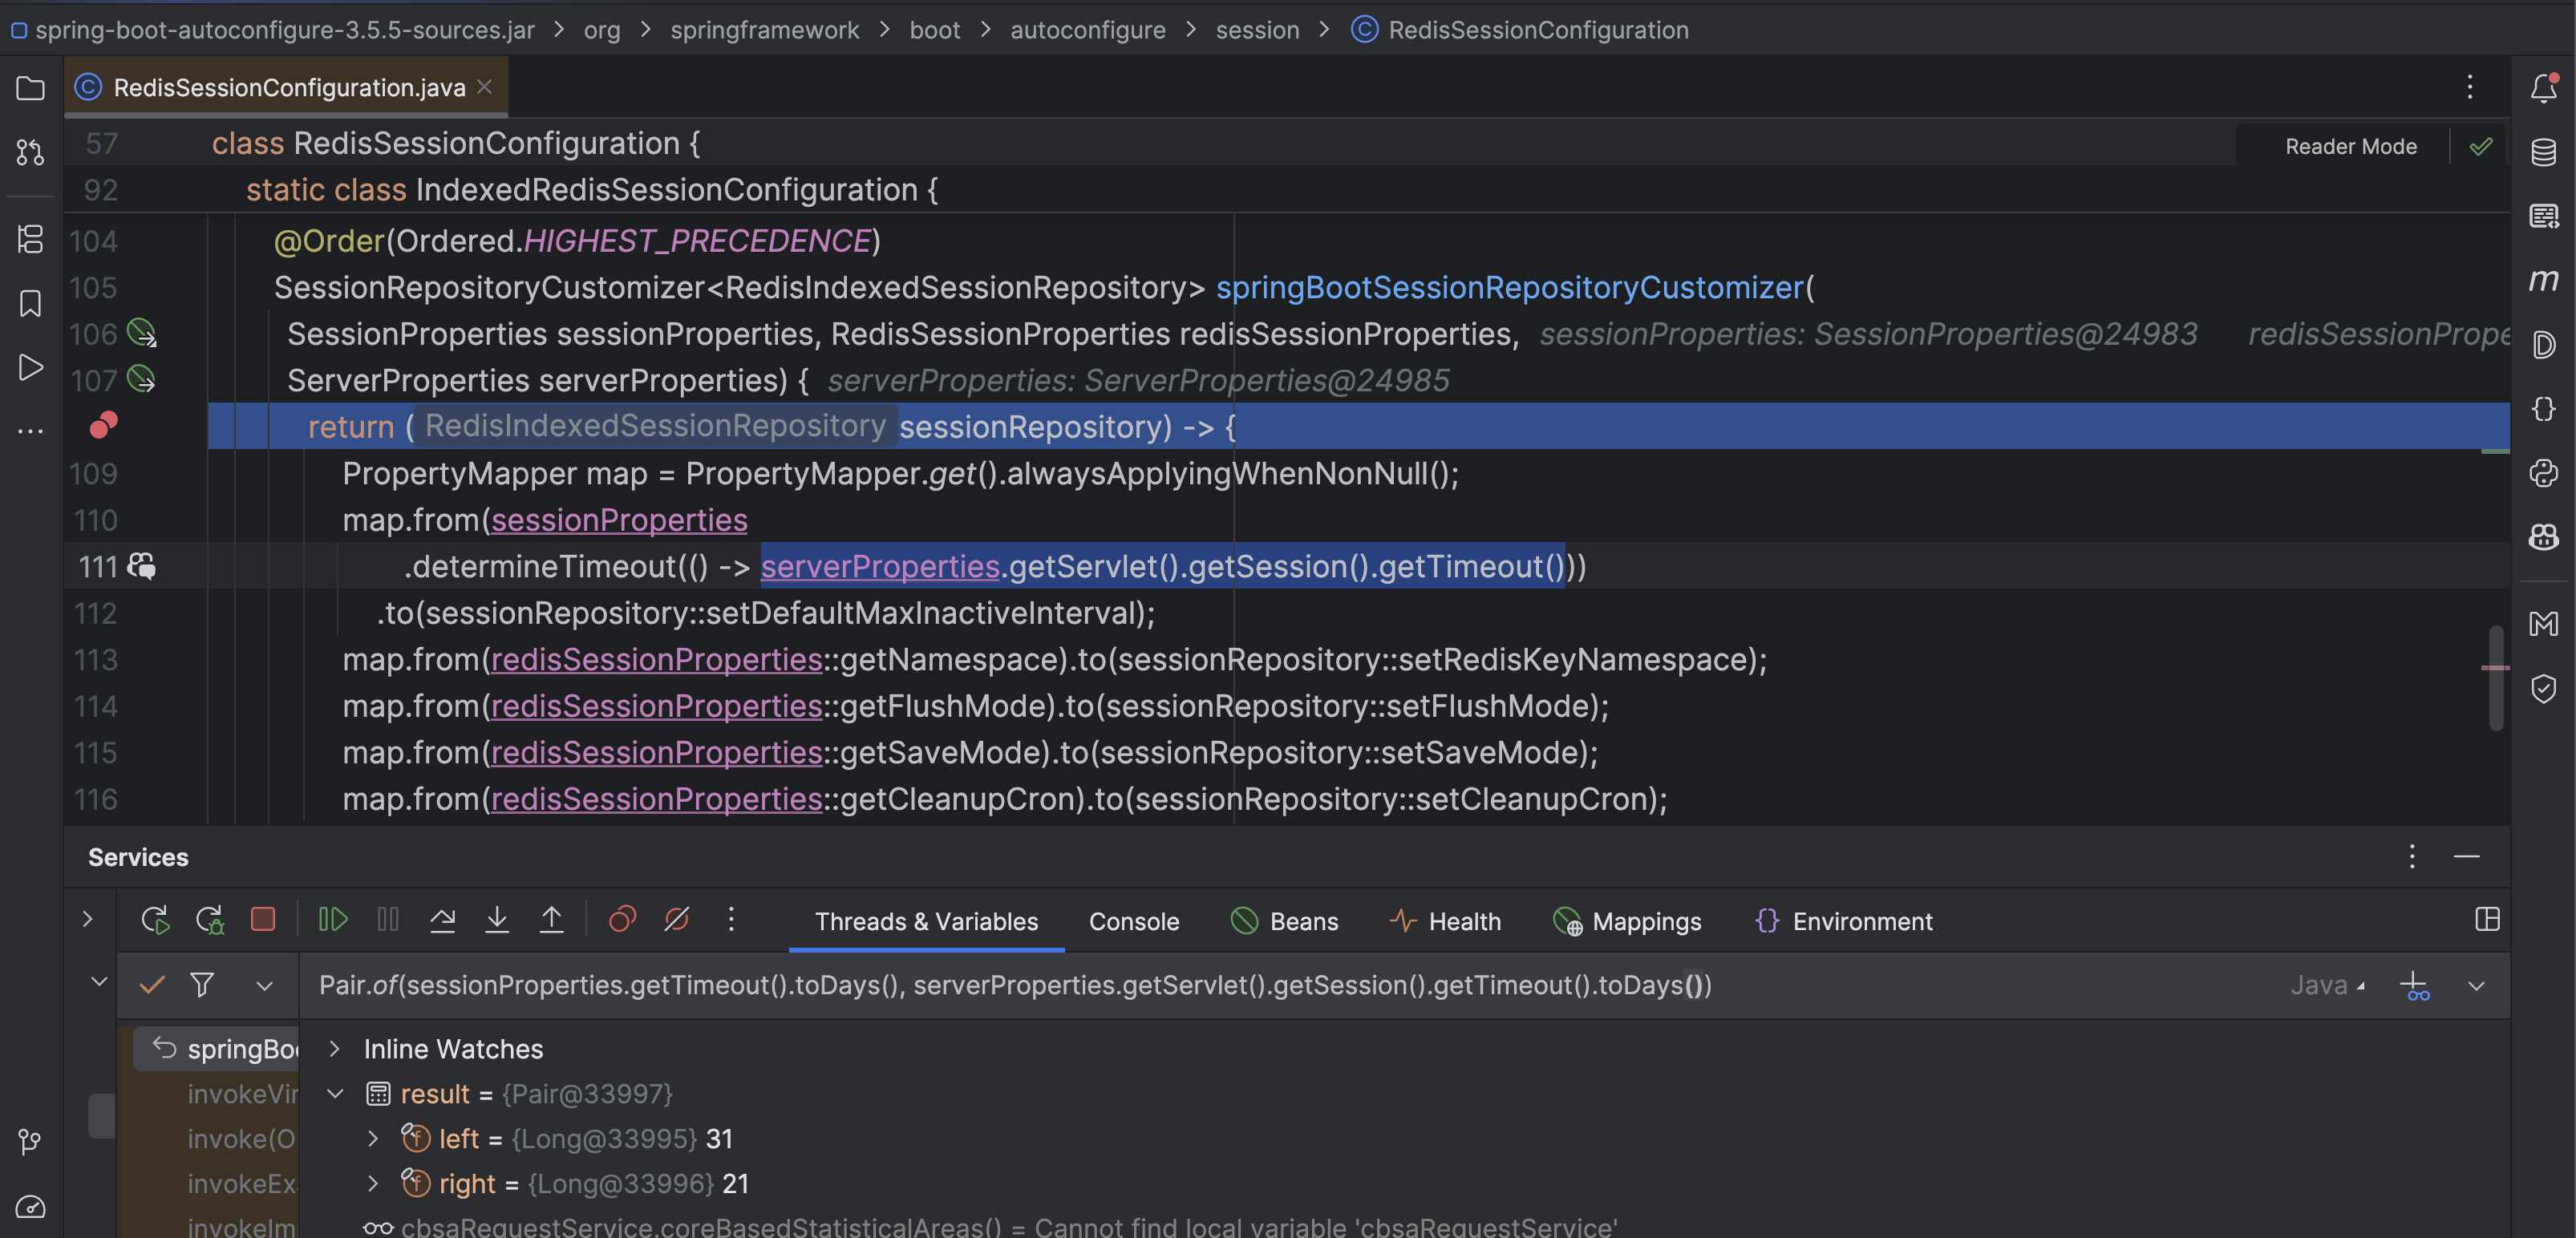Open the Notifications bell icon

[x=2543, y=88]
